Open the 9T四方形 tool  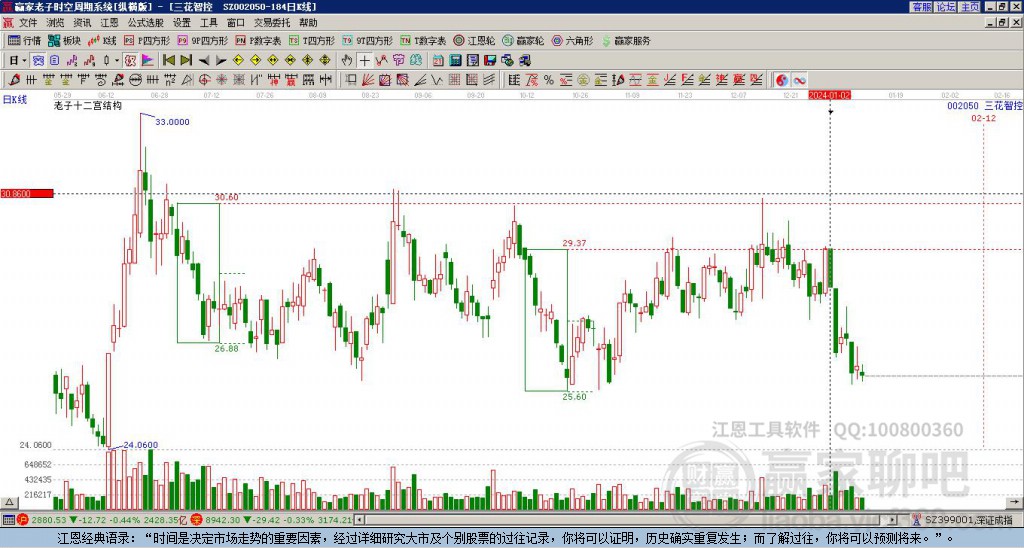pos(368,40)
